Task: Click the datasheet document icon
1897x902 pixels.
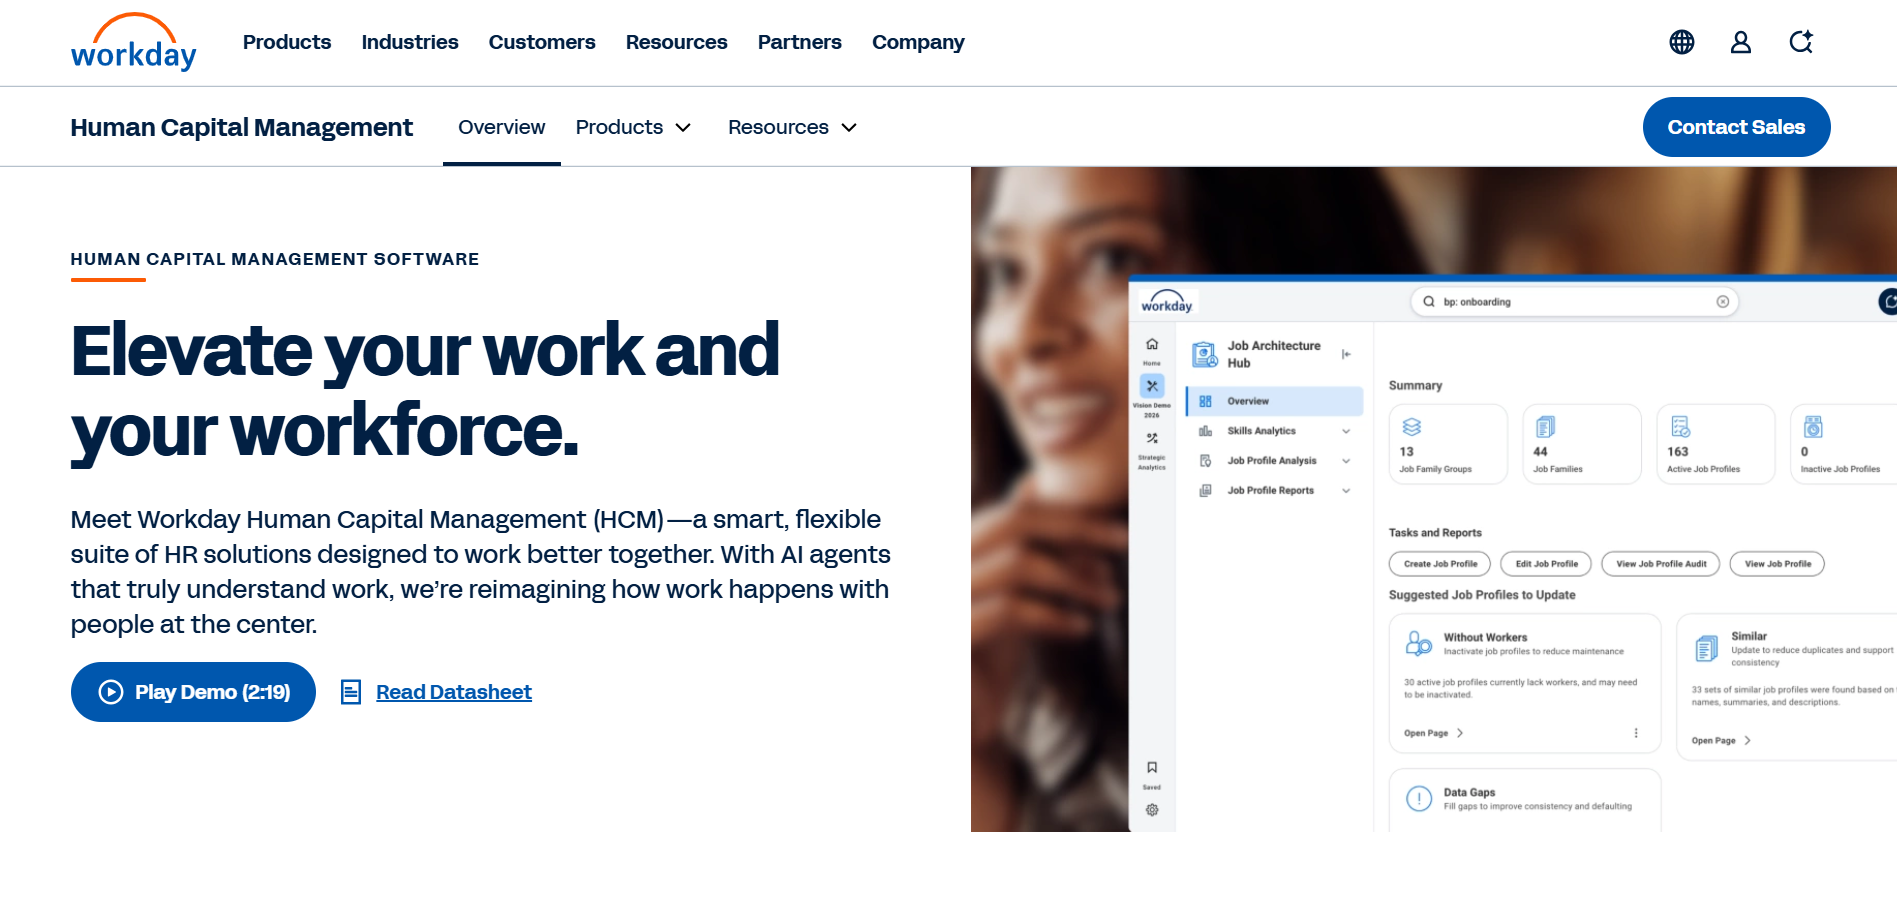Action: [x=351, y=692]
